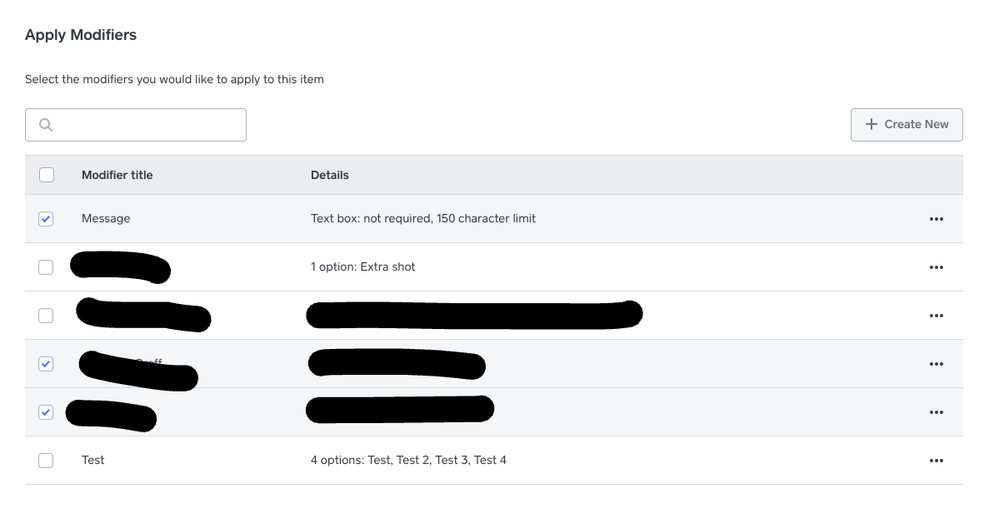The image size is (999, 528).
Task: Uncheck the Message modifier checkbox
Action: click(x=46, y=219)
